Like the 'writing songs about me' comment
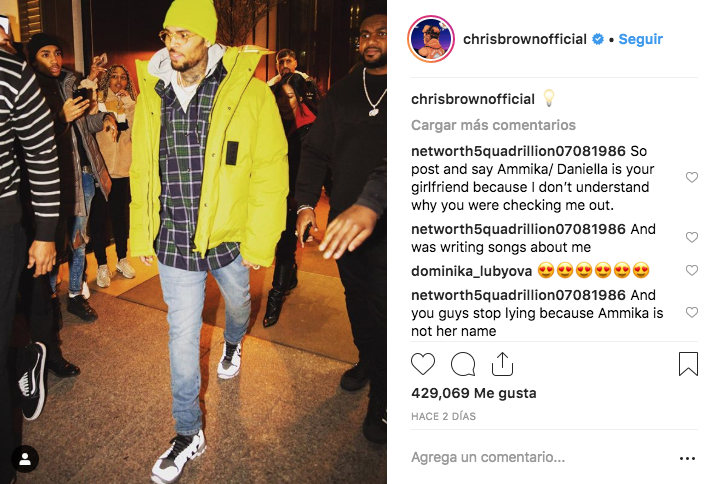 (692, 237)
